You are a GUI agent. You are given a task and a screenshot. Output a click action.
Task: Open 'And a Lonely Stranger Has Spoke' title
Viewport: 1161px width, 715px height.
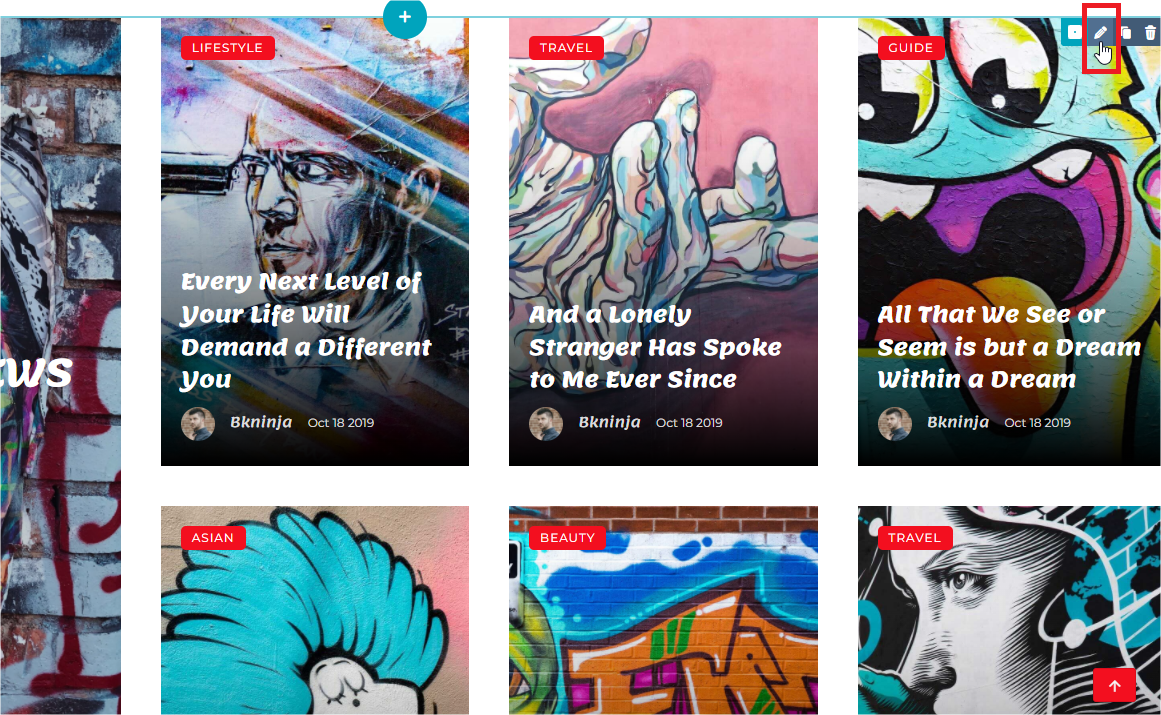pyautogui.click(x=655, y=347)
